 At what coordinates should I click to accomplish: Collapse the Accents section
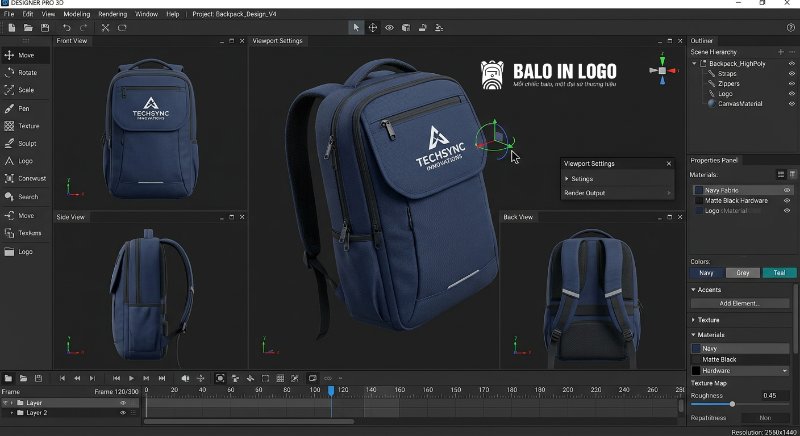694,290
